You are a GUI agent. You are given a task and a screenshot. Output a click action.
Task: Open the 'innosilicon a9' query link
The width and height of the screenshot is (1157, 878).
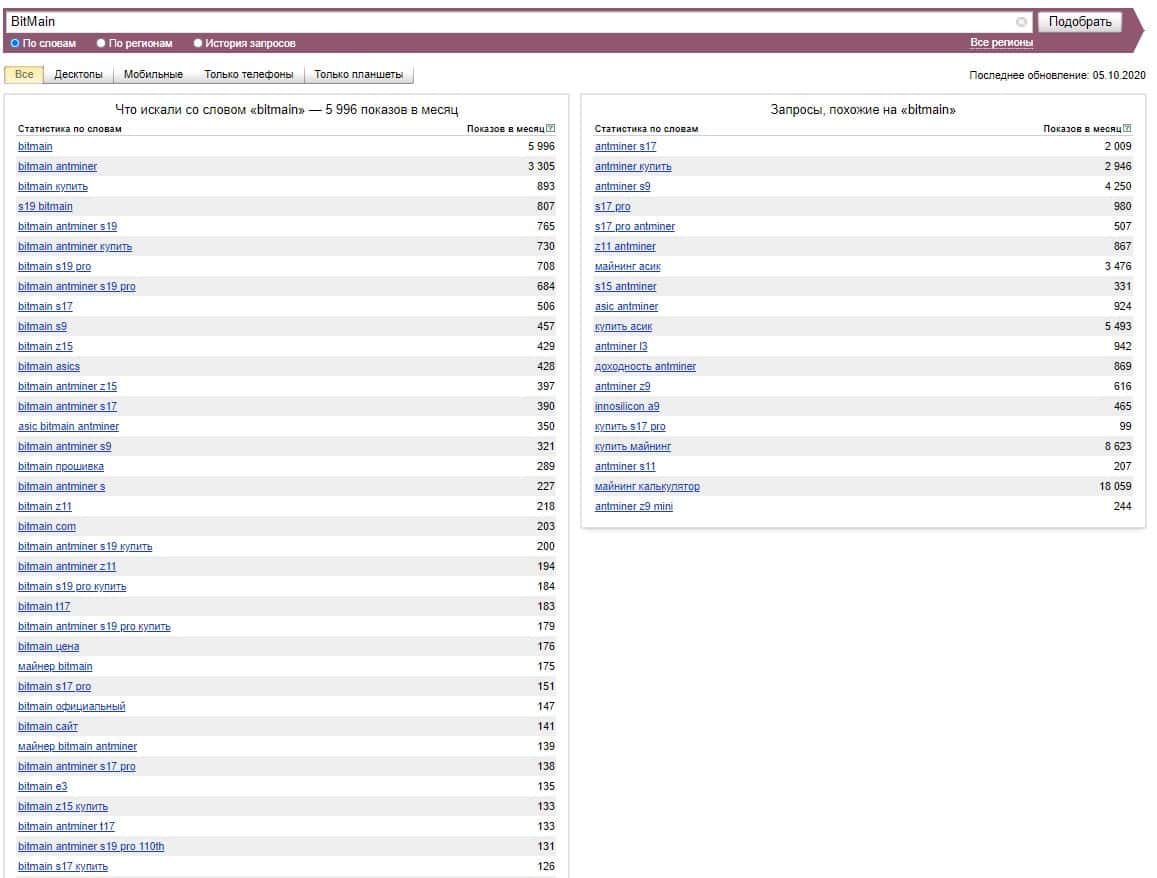click(627, 406)
